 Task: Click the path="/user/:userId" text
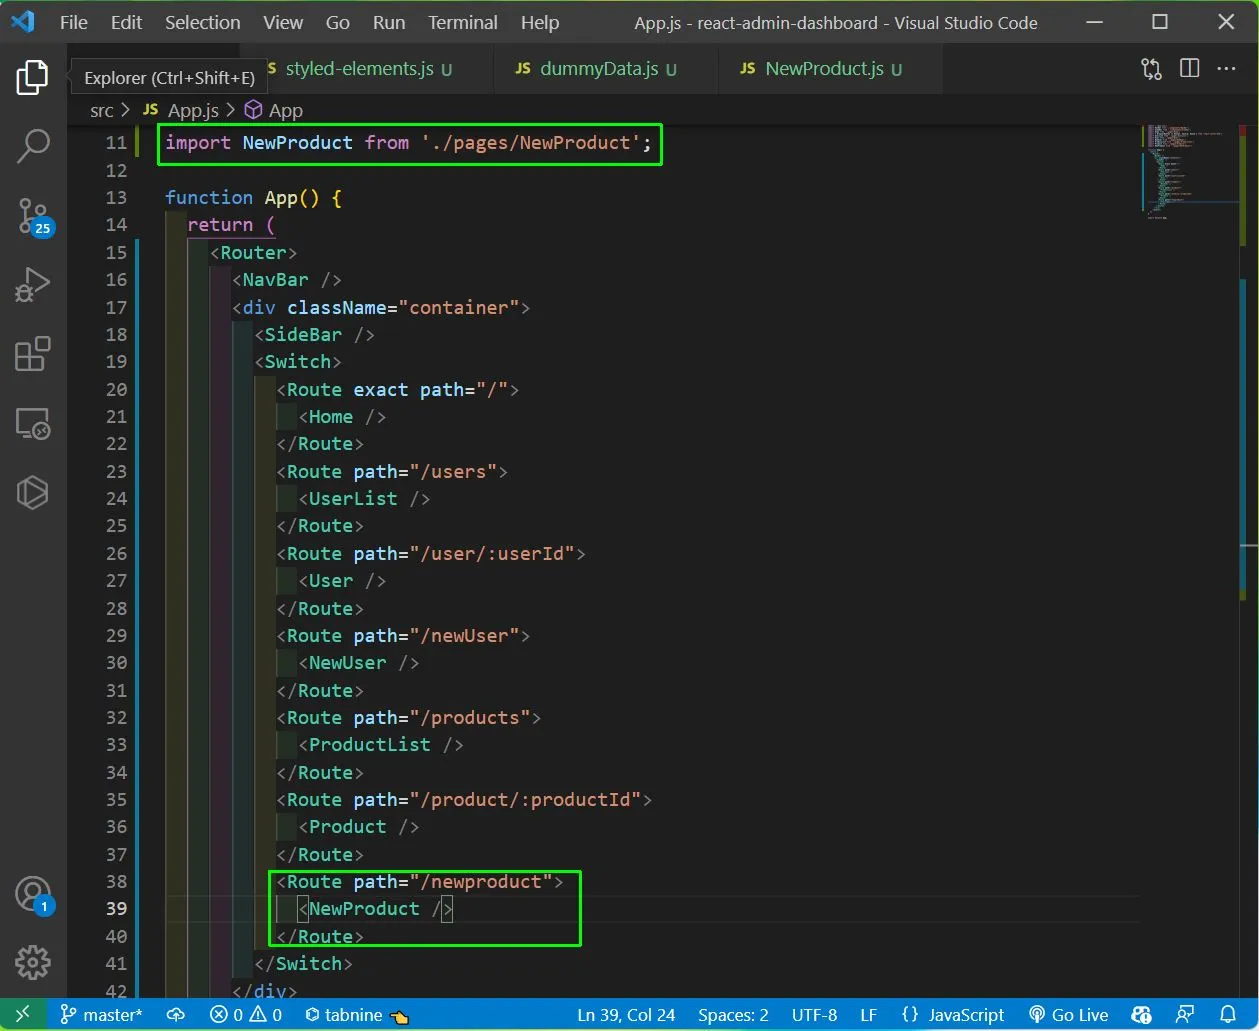click(464, 554)
